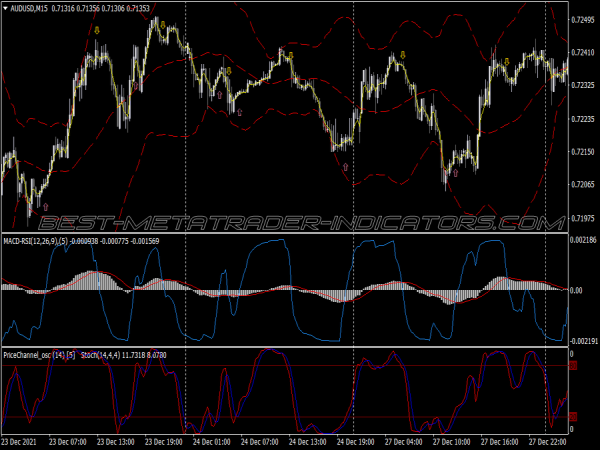The height and width of the screenshot is (450, 600).
Task: Click the 23 Dec 19:00 time label
Action: tap(163, 442)
